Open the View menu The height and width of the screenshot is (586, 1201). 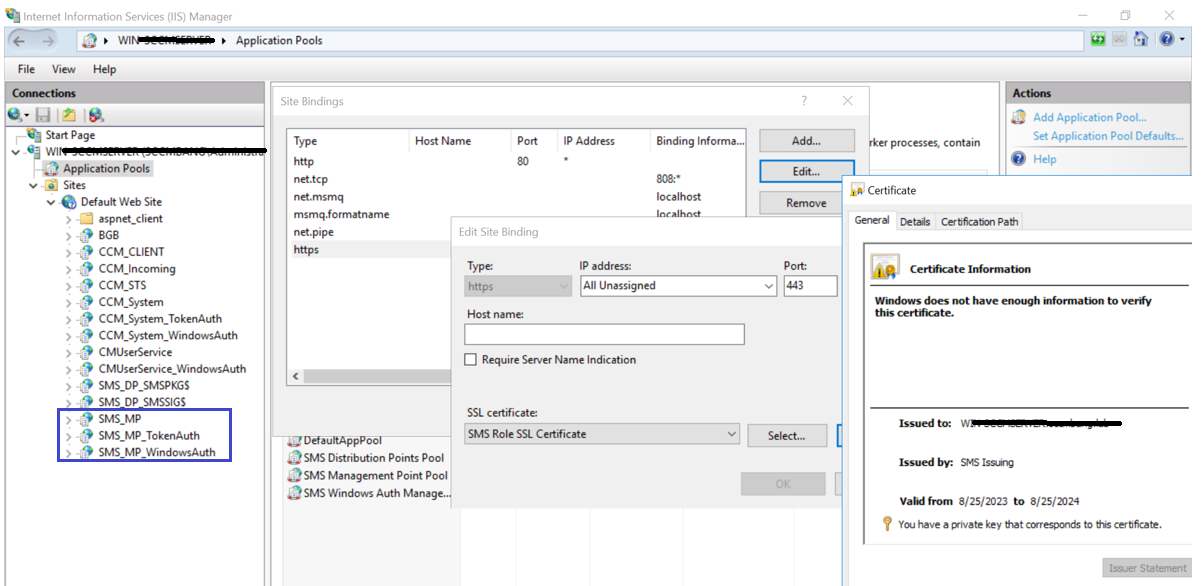(64, 70)
